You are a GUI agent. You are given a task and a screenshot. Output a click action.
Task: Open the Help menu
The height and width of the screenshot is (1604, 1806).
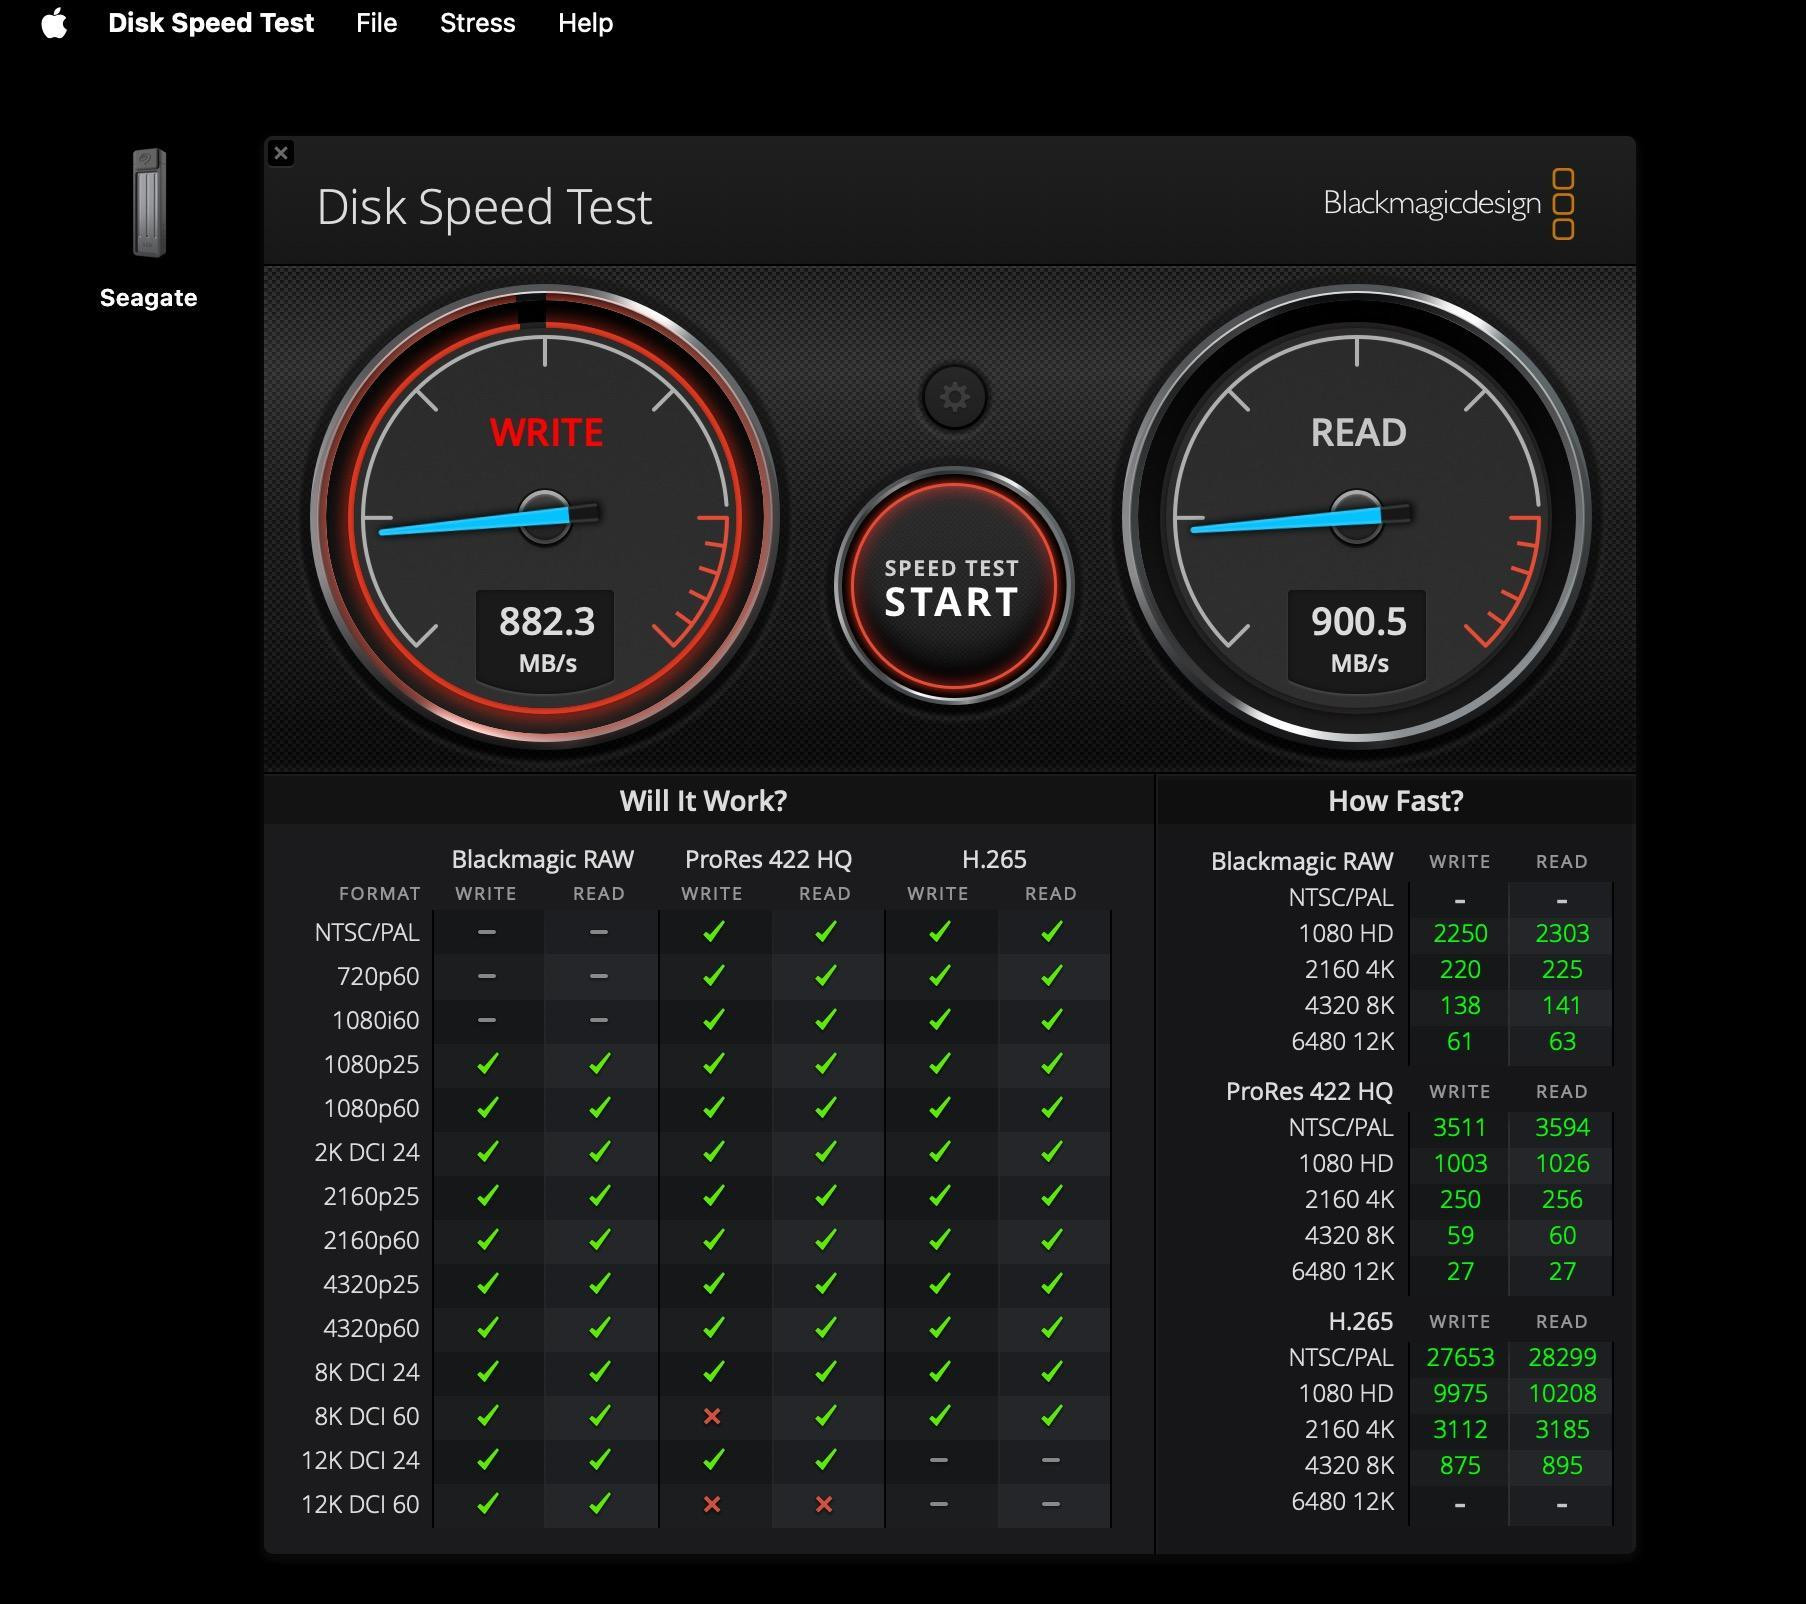pyautogui.click(x=586, y=23)
